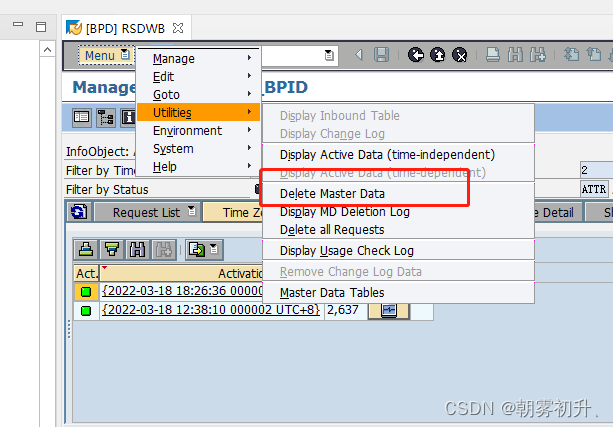Open the Edit submenu
613x427 pixels.
pos(198,76)
